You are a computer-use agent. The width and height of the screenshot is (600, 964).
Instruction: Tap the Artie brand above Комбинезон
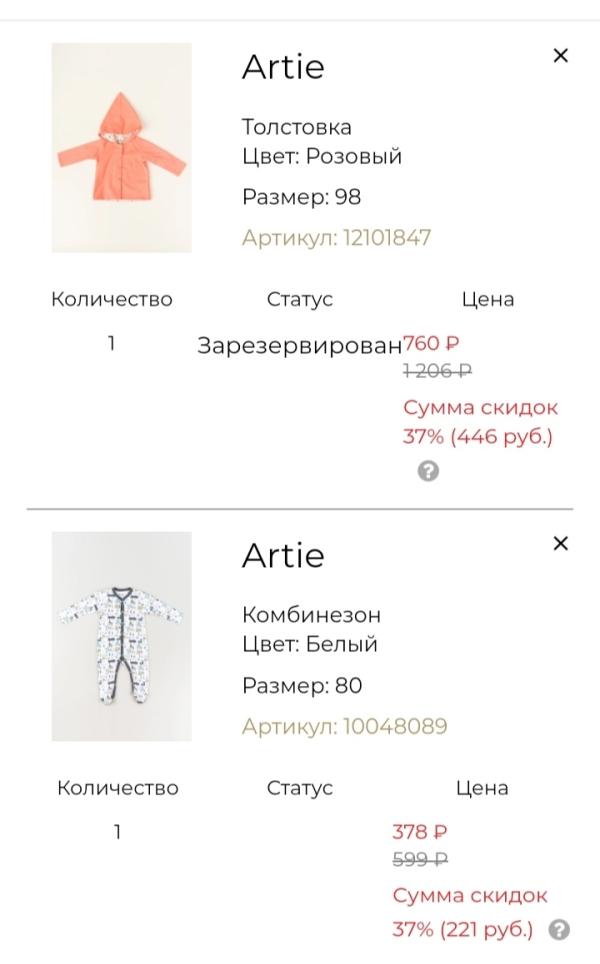(283, 555)
